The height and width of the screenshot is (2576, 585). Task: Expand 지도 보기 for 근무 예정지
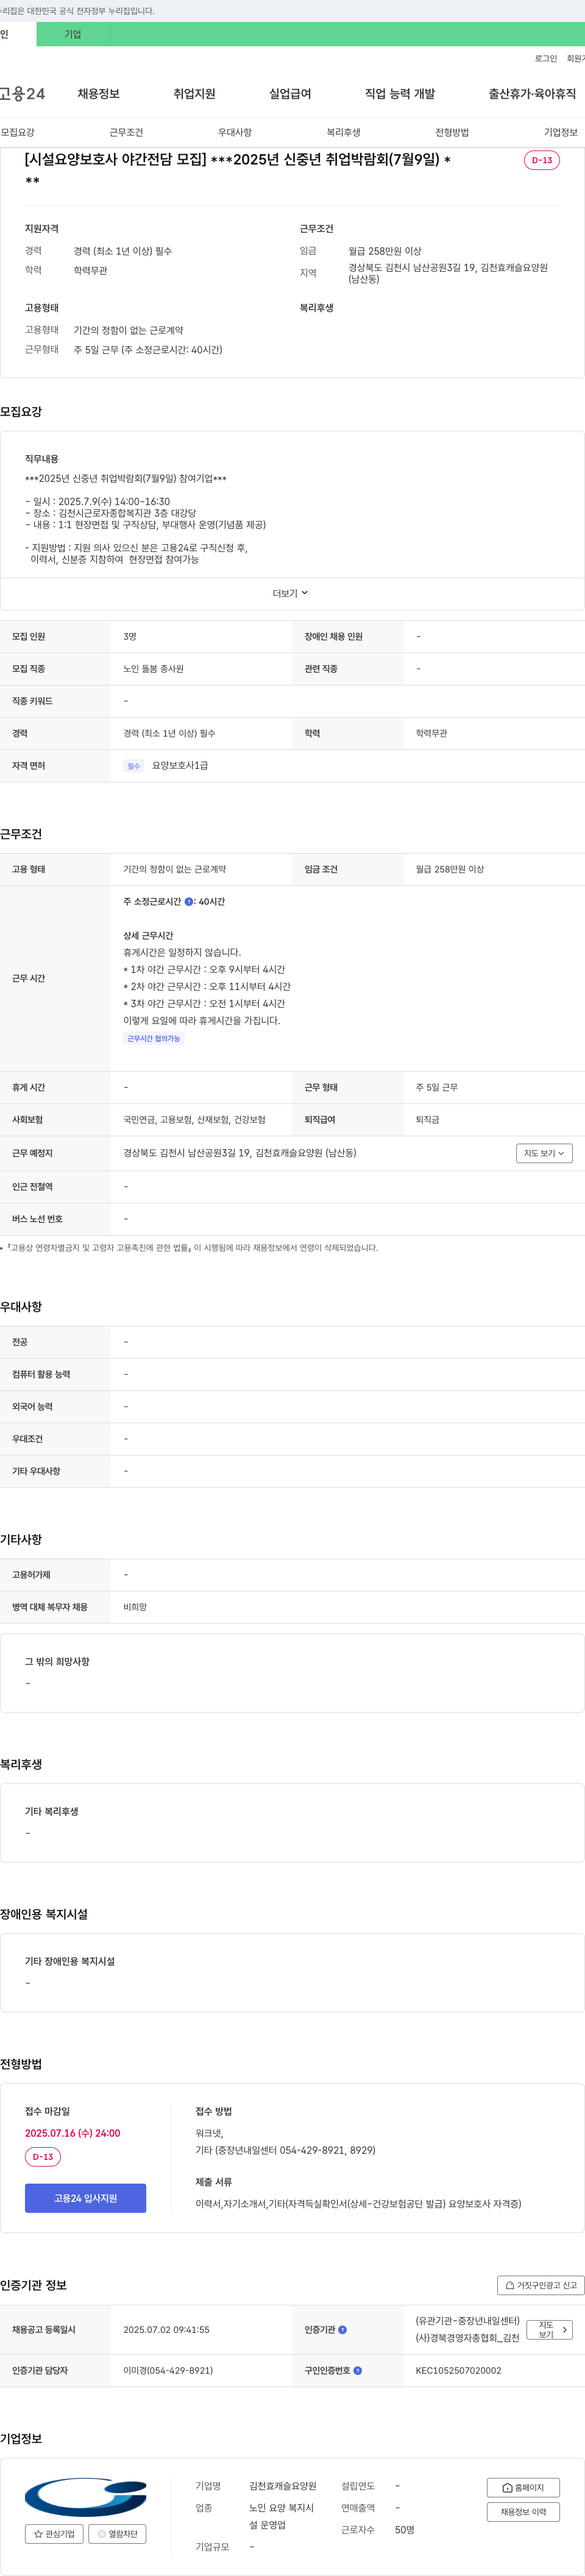tap(544, 1154)
